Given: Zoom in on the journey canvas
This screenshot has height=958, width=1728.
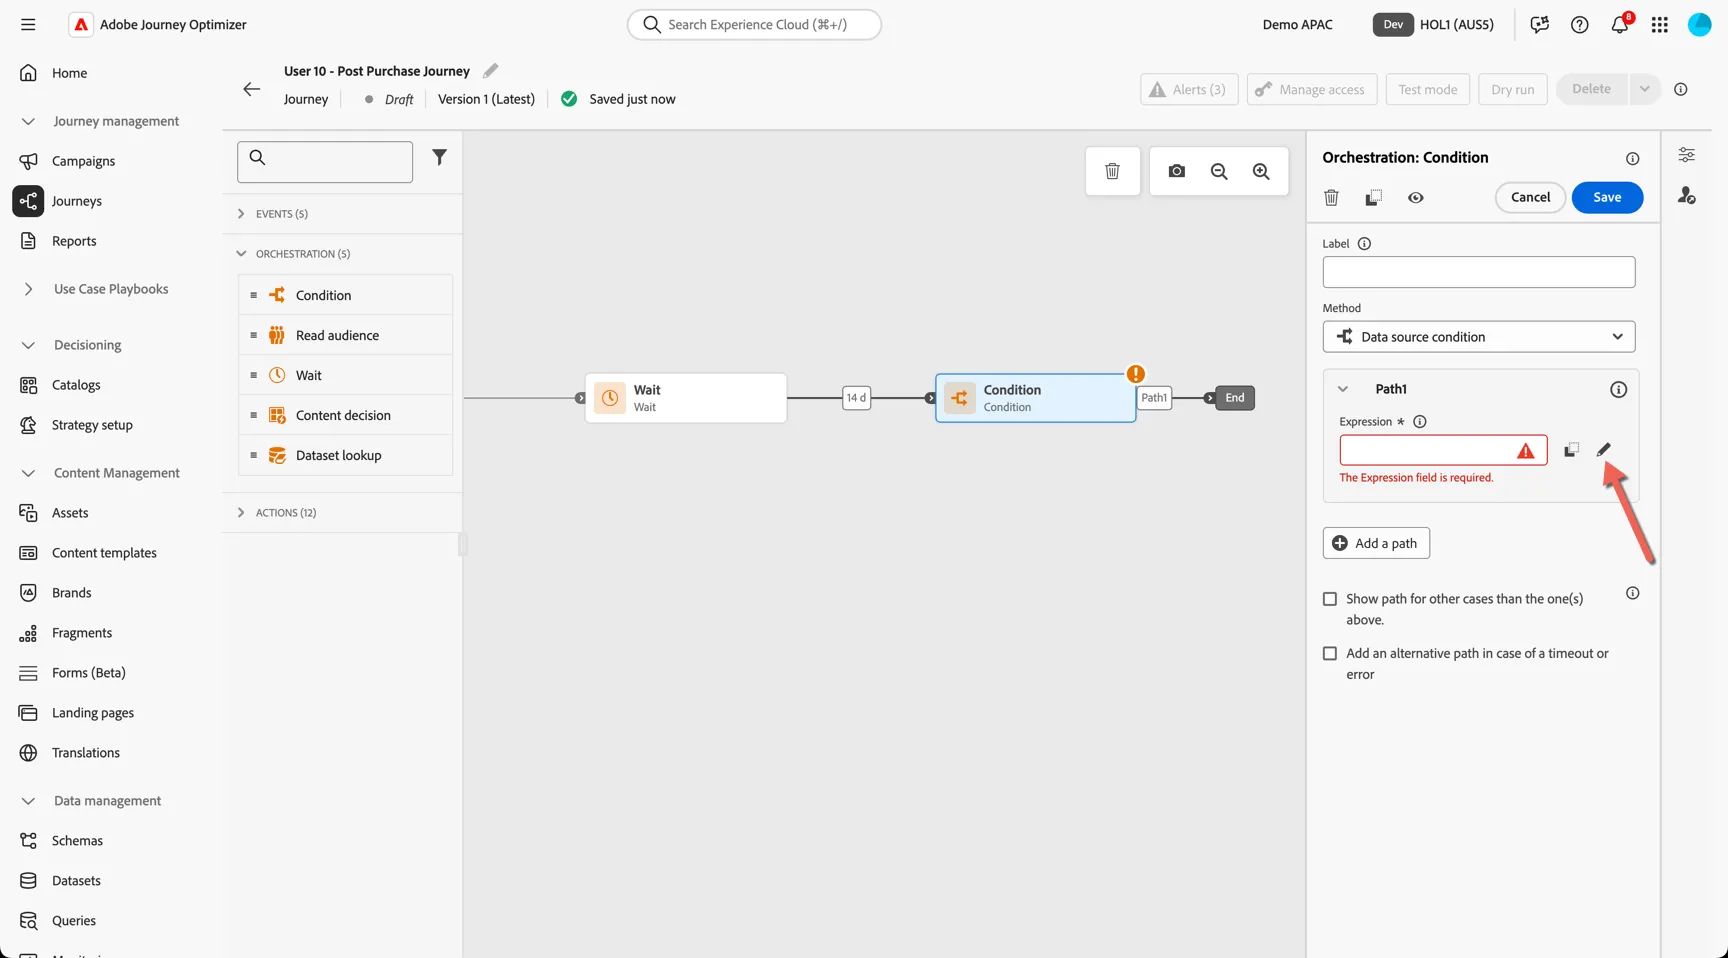Looking at the screenshot, I should pyautogui.click(x=1261, y=171).
